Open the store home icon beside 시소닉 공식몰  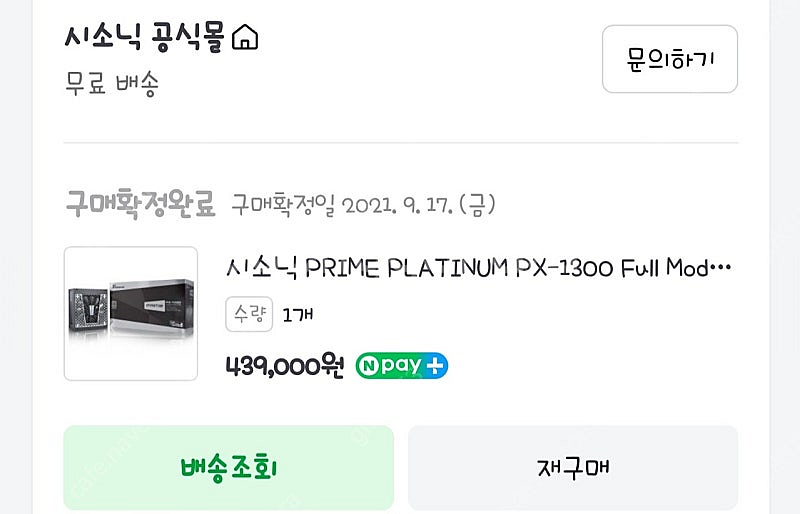click(x=245, y=37)
